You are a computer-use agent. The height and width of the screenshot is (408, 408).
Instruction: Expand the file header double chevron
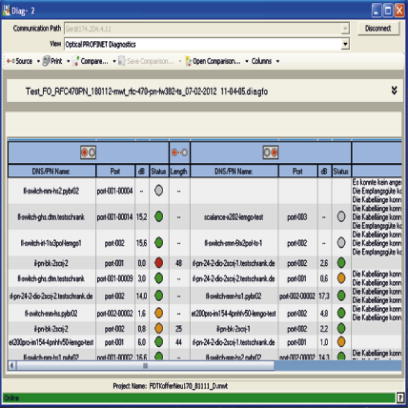pyautogui.click(x=394, y=90)
